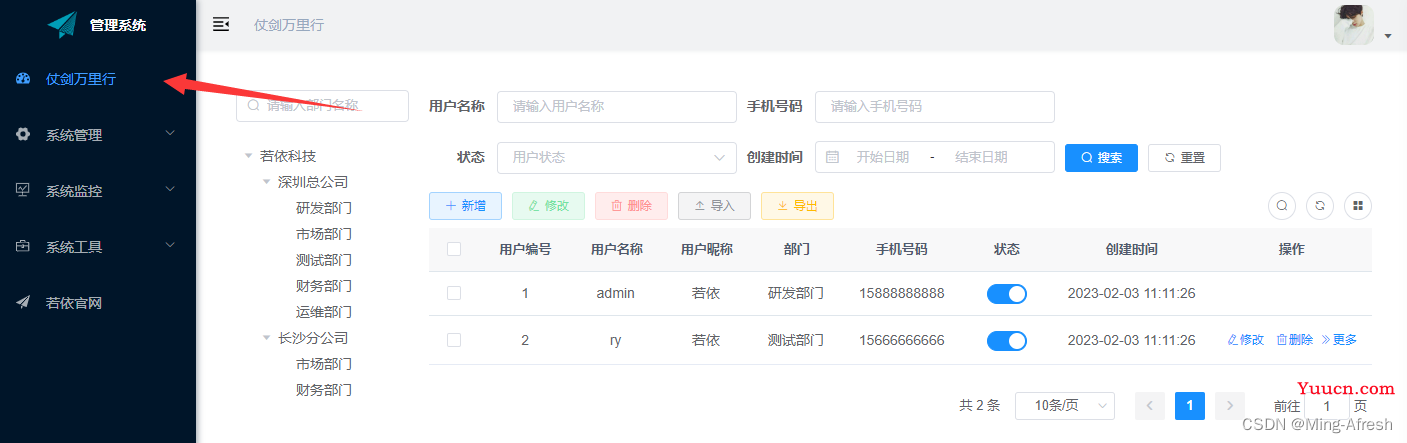Open the 10条/页 page size dropdown
The height and width of the screenshot is (443, 1407).
(x=1064, y=406)
